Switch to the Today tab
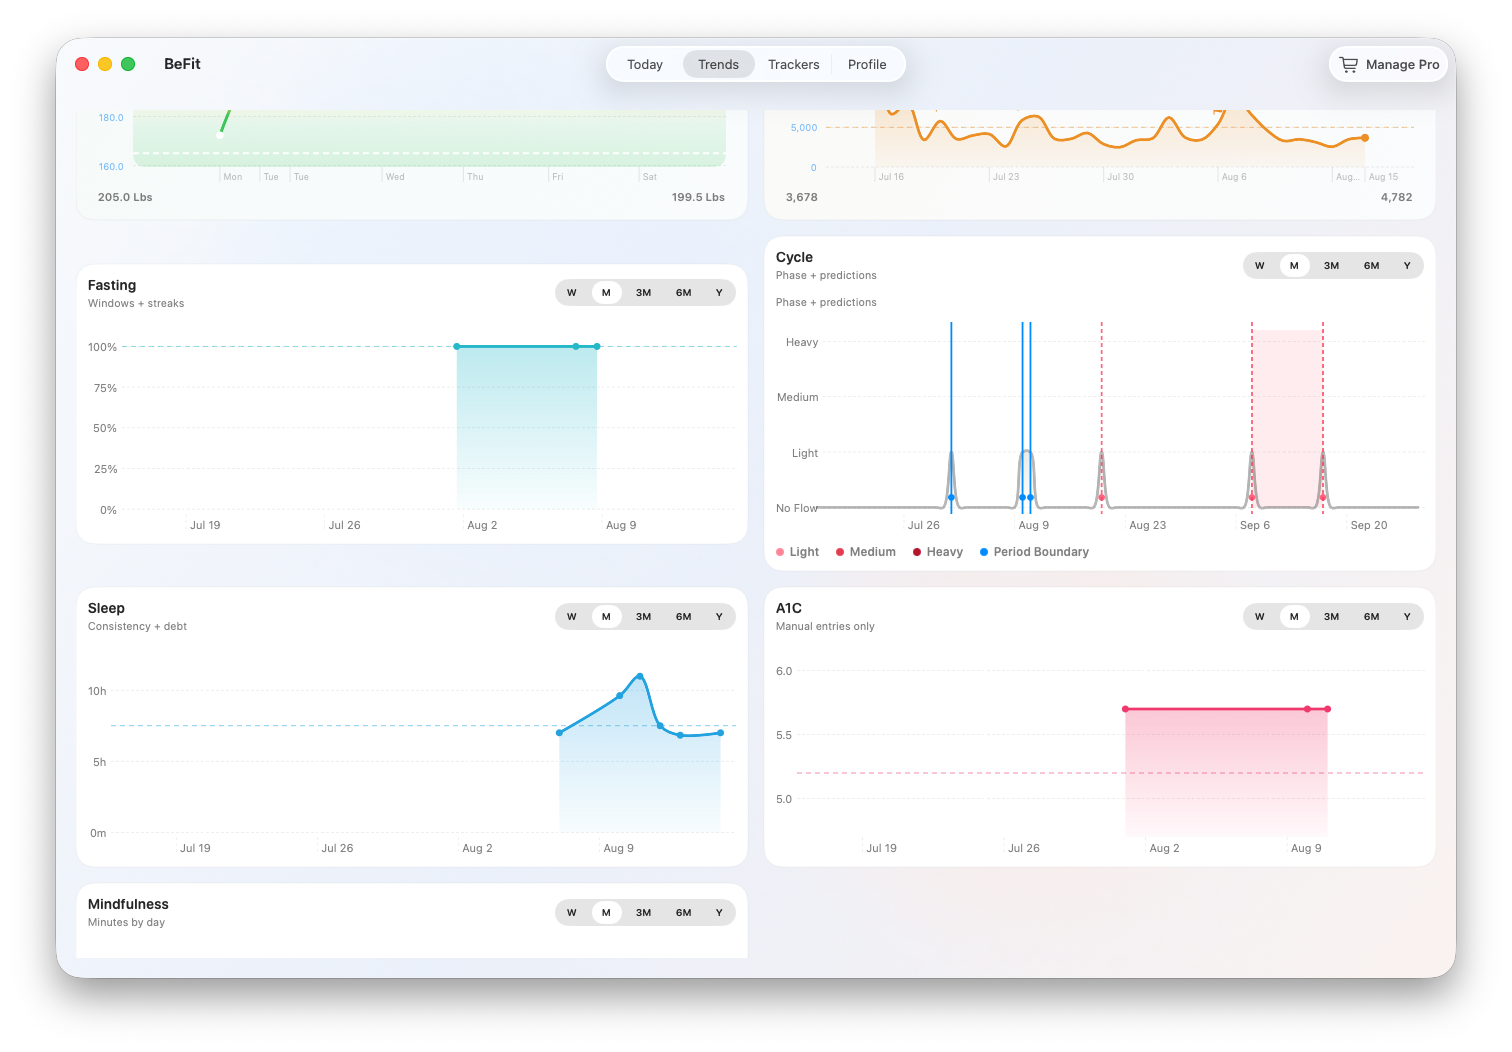The width and height of the screenshot is (1512, 1052). coord(645,64)
